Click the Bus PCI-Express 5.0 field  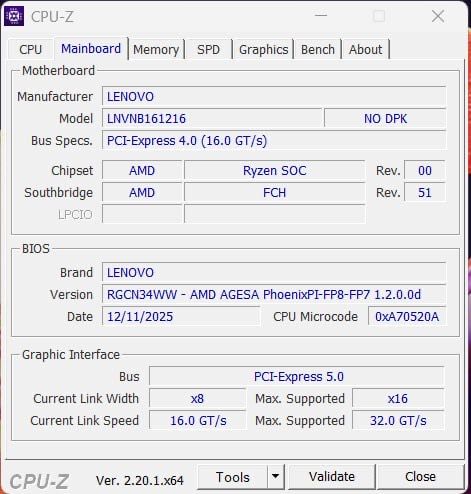(x=297, y=377)
